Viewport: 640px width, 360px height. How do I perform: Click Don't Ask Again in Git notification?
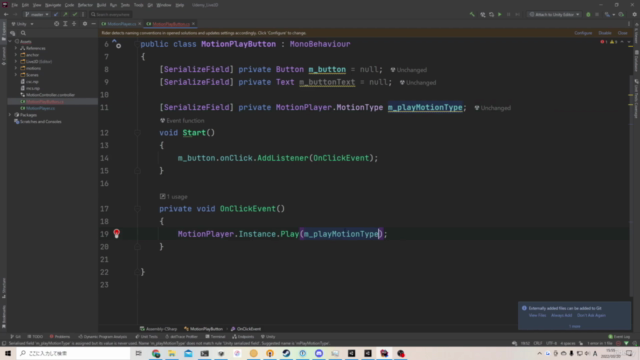click(x=591, y=316)
